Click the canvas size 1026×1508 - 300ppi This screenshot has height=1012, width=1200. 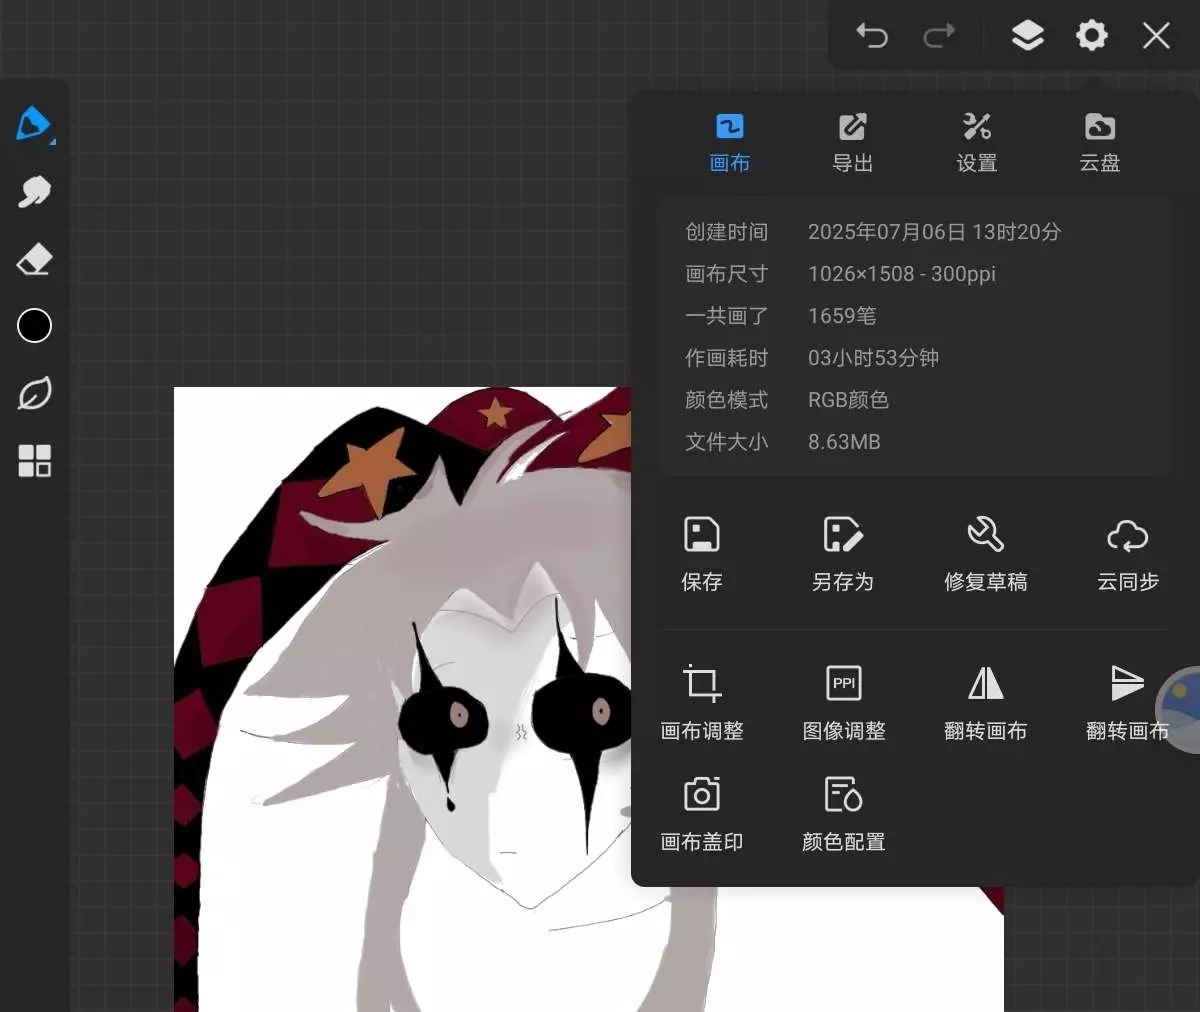click(x=901, y=274)
